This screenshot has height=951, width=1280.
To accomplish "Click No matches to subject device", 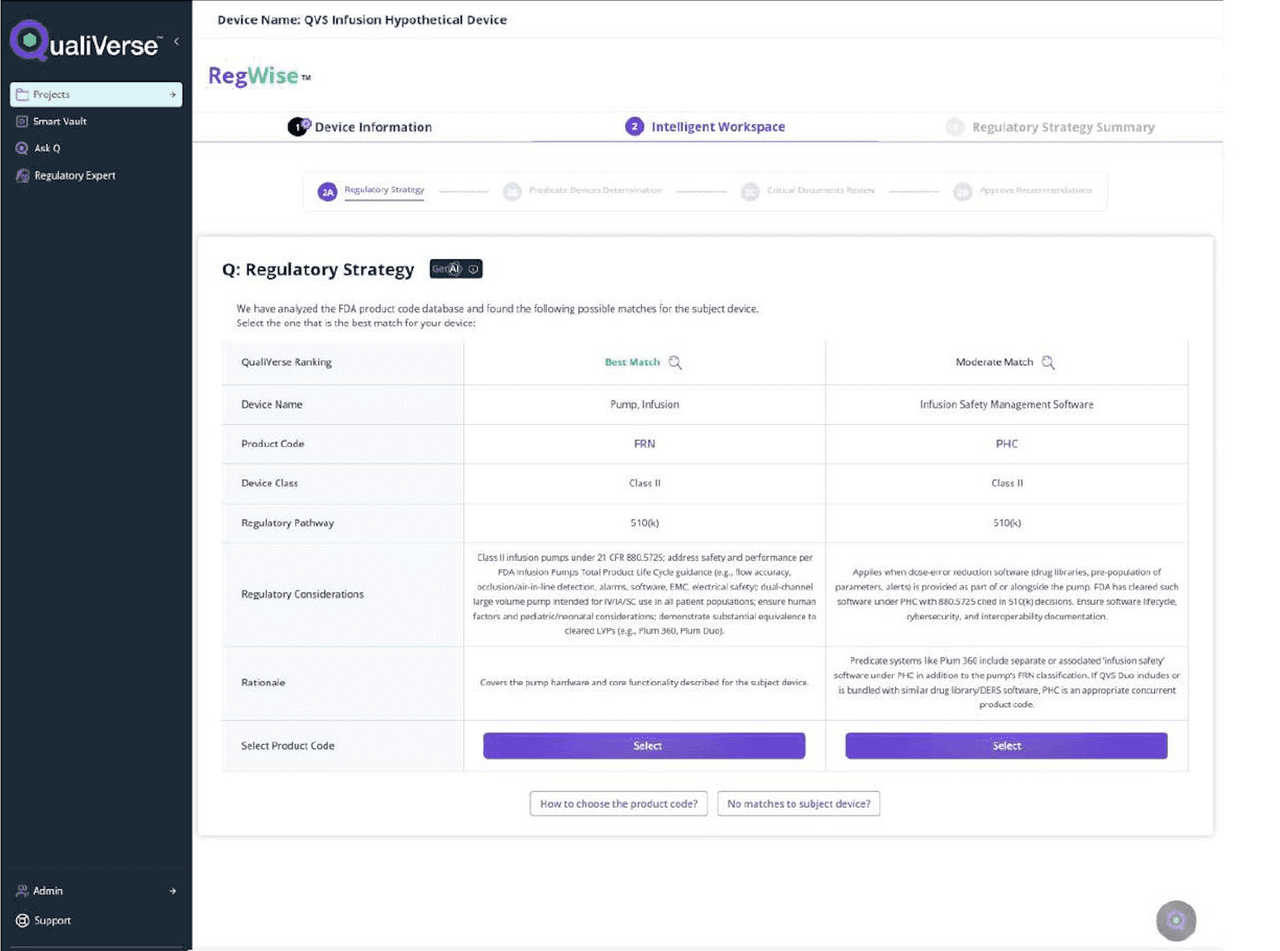I will coord(799,804).
